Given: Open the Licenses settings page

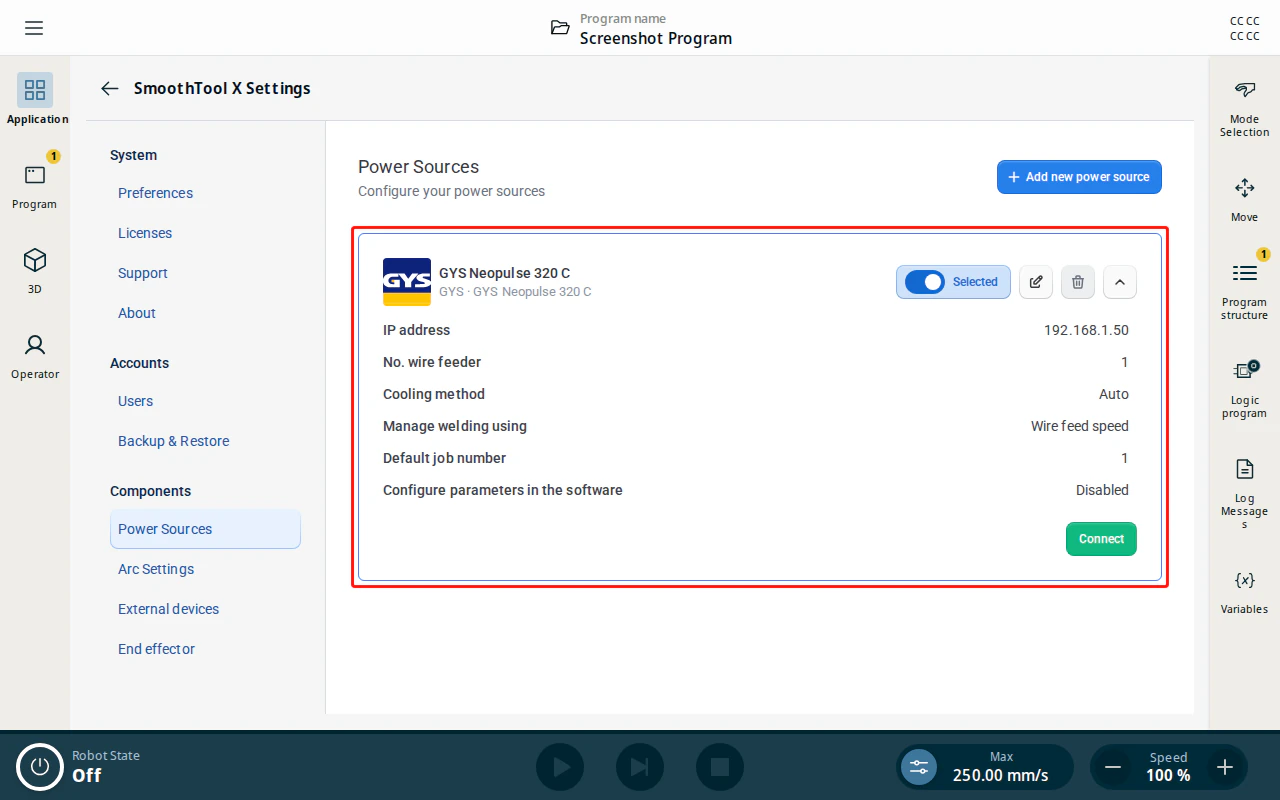Looking at the screenshot, I should point(145,233).
